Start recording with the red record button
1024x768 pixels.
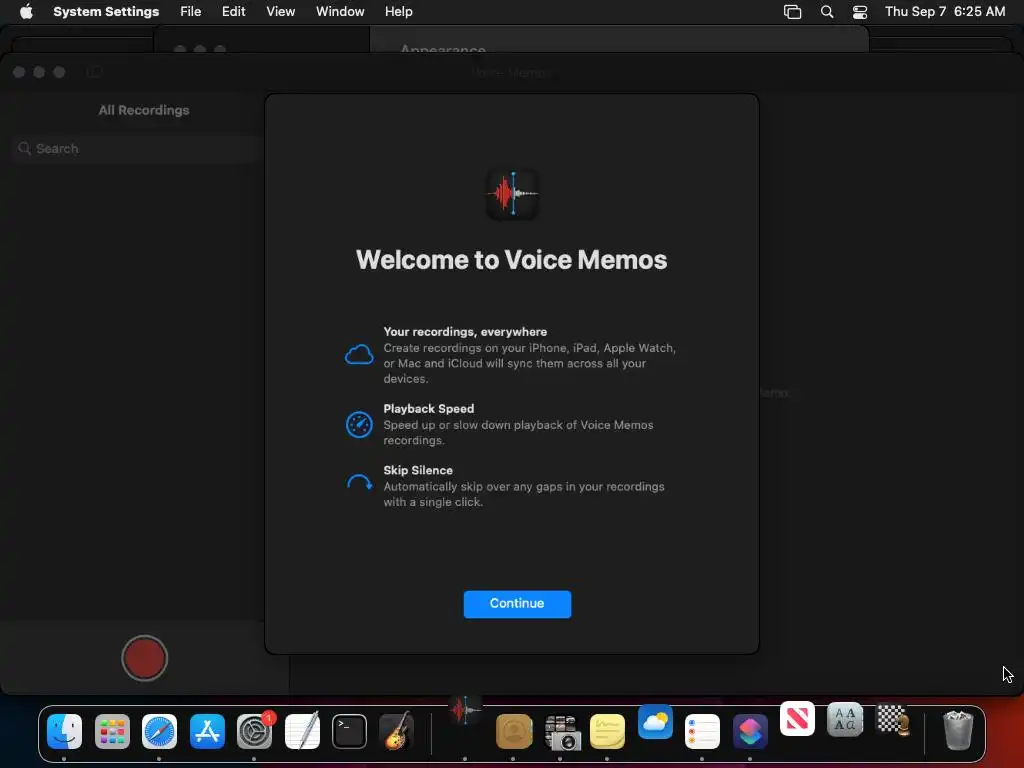[x=144, y=658]
